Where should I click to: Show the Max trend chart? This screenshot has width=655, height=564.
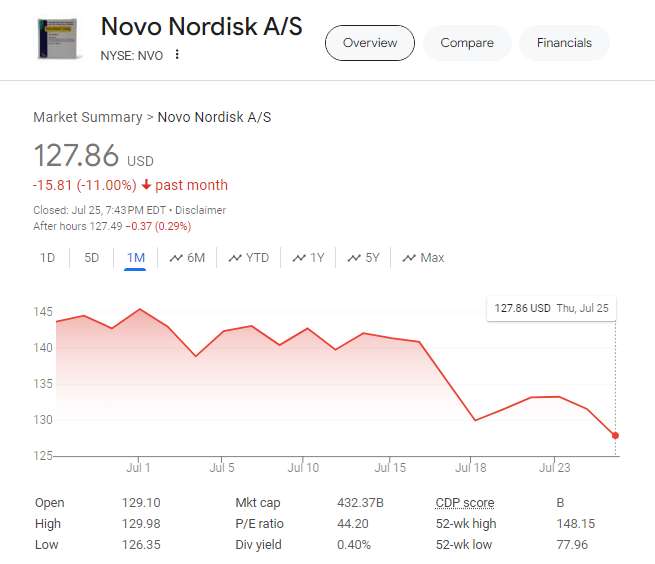(x=423, y=258)
